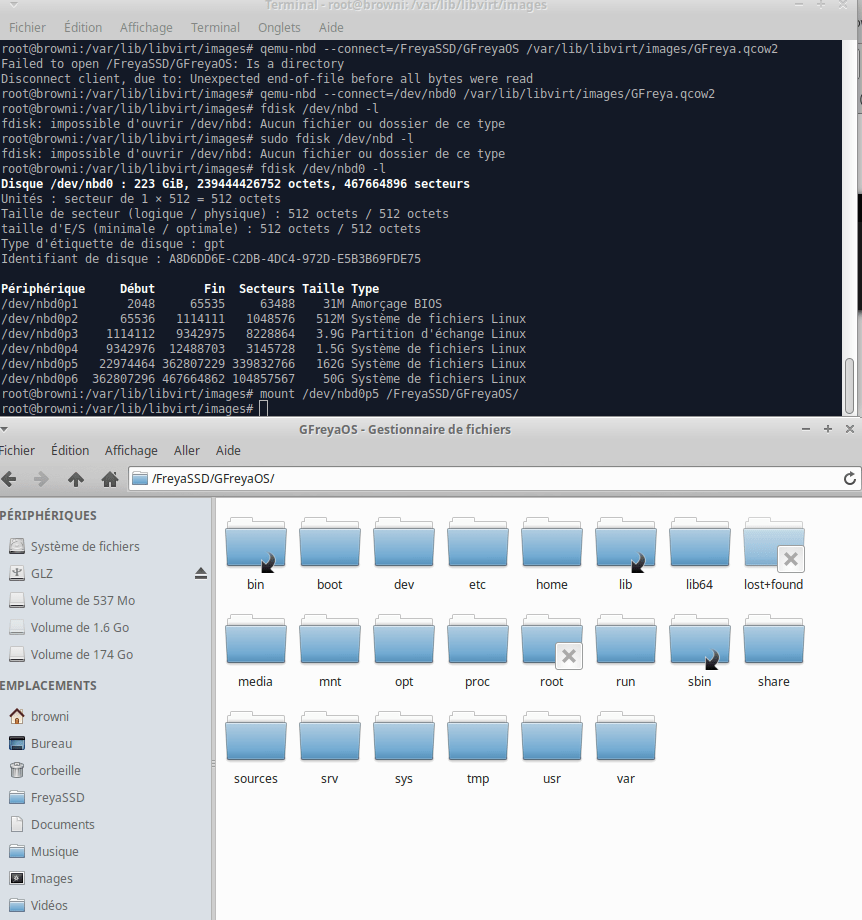Eject the GLZ drive
Viewport: 862px width, 920px height.
[x=200, y=573]
